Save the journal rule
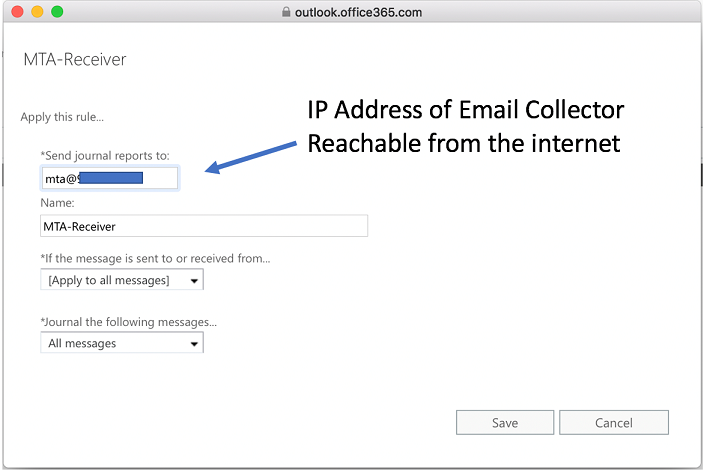Screen dimensions: 704x472 505,422
